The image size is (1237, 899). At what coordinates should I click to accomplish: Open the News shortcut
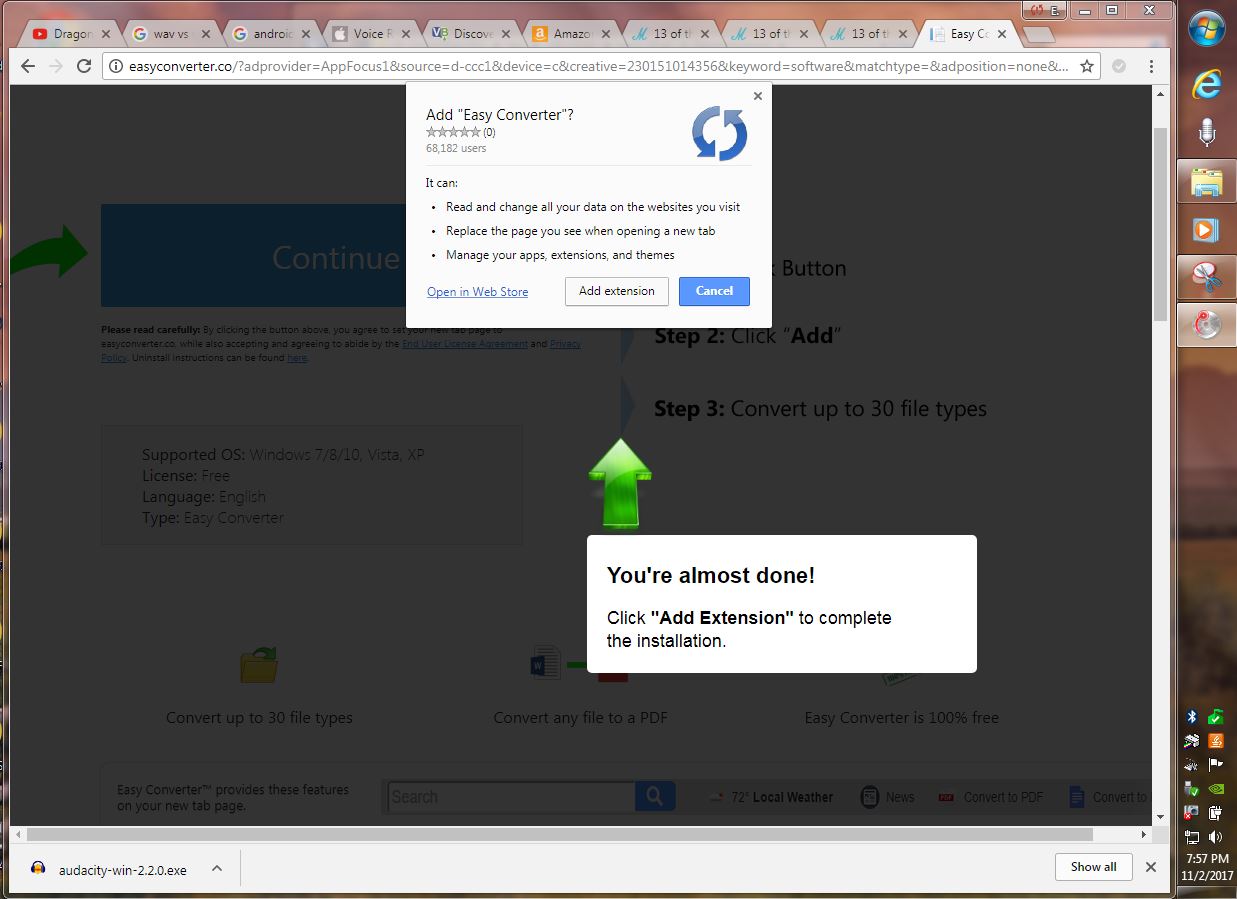tap(888, 797)
